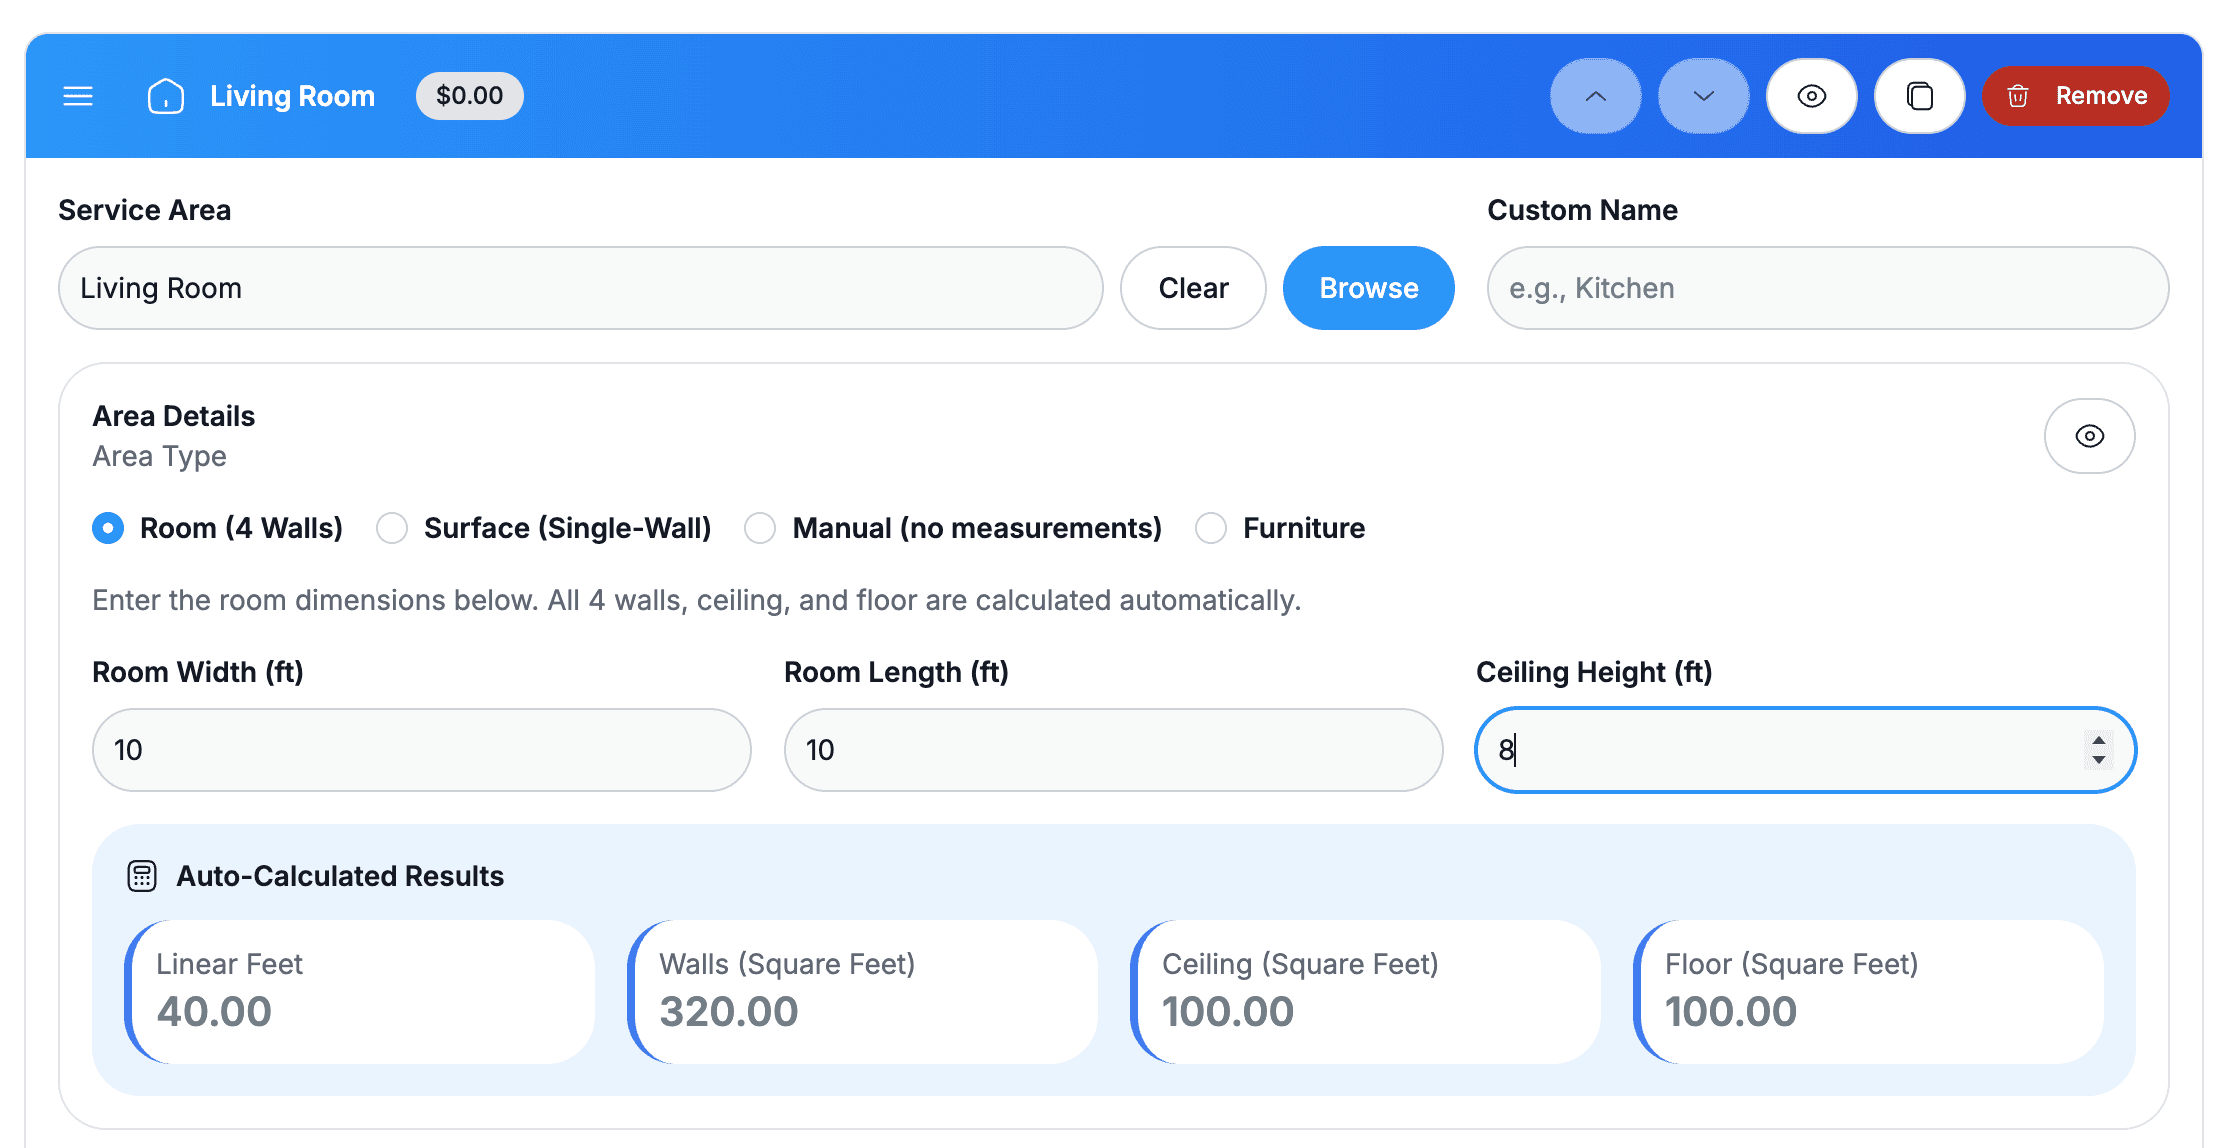
Task: Click the Room Width input field
Action: (421, 750)
